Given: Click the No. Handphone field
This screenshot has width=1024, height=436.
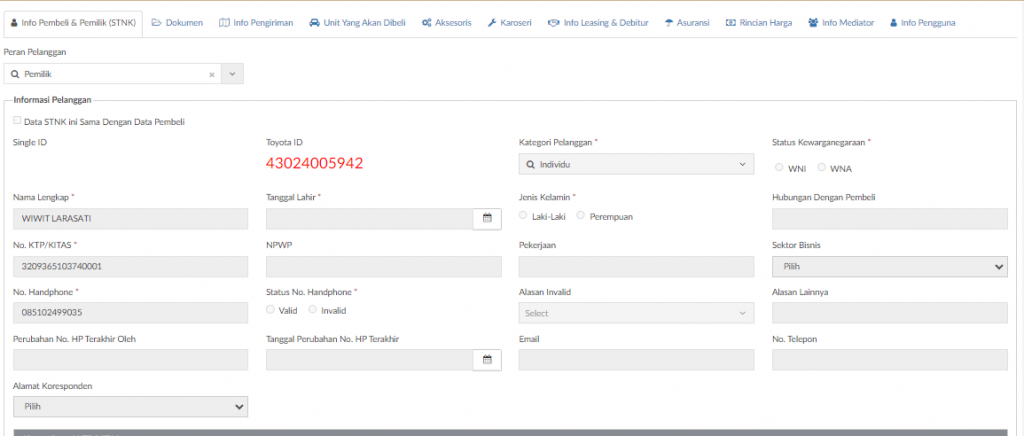Looking at the screenshot, I should click(131, 313).
